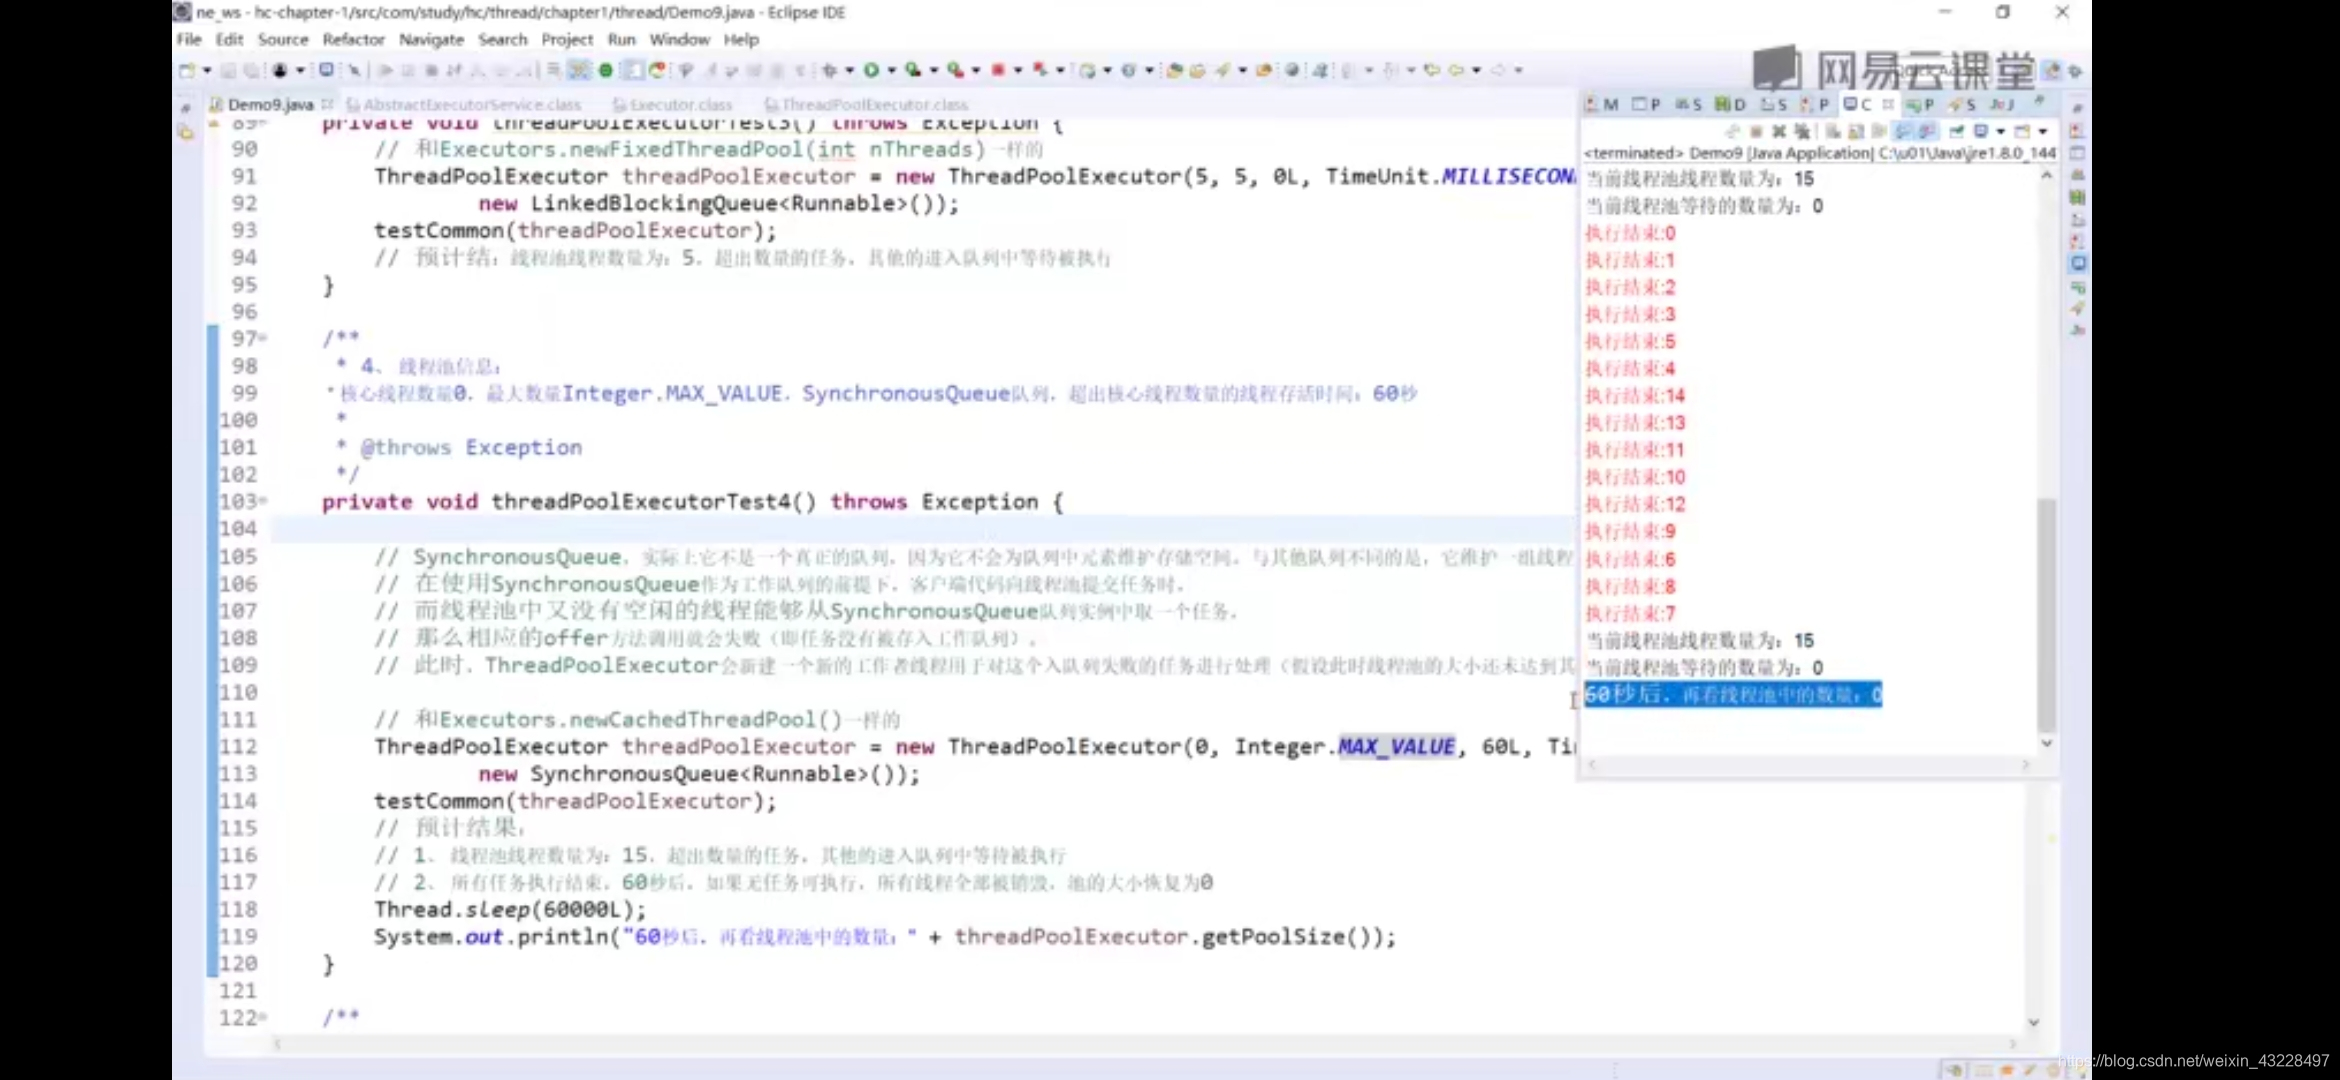This screenshot has width=2340, height=1080.
Task: Click the Forward navigation arrow
Action: click(x=1497, y=70)
